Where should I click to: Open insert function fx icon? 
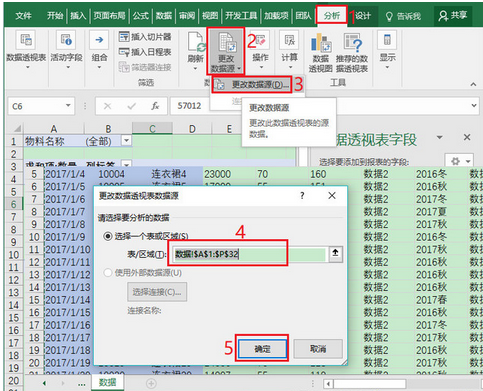[x=155, y=106]
